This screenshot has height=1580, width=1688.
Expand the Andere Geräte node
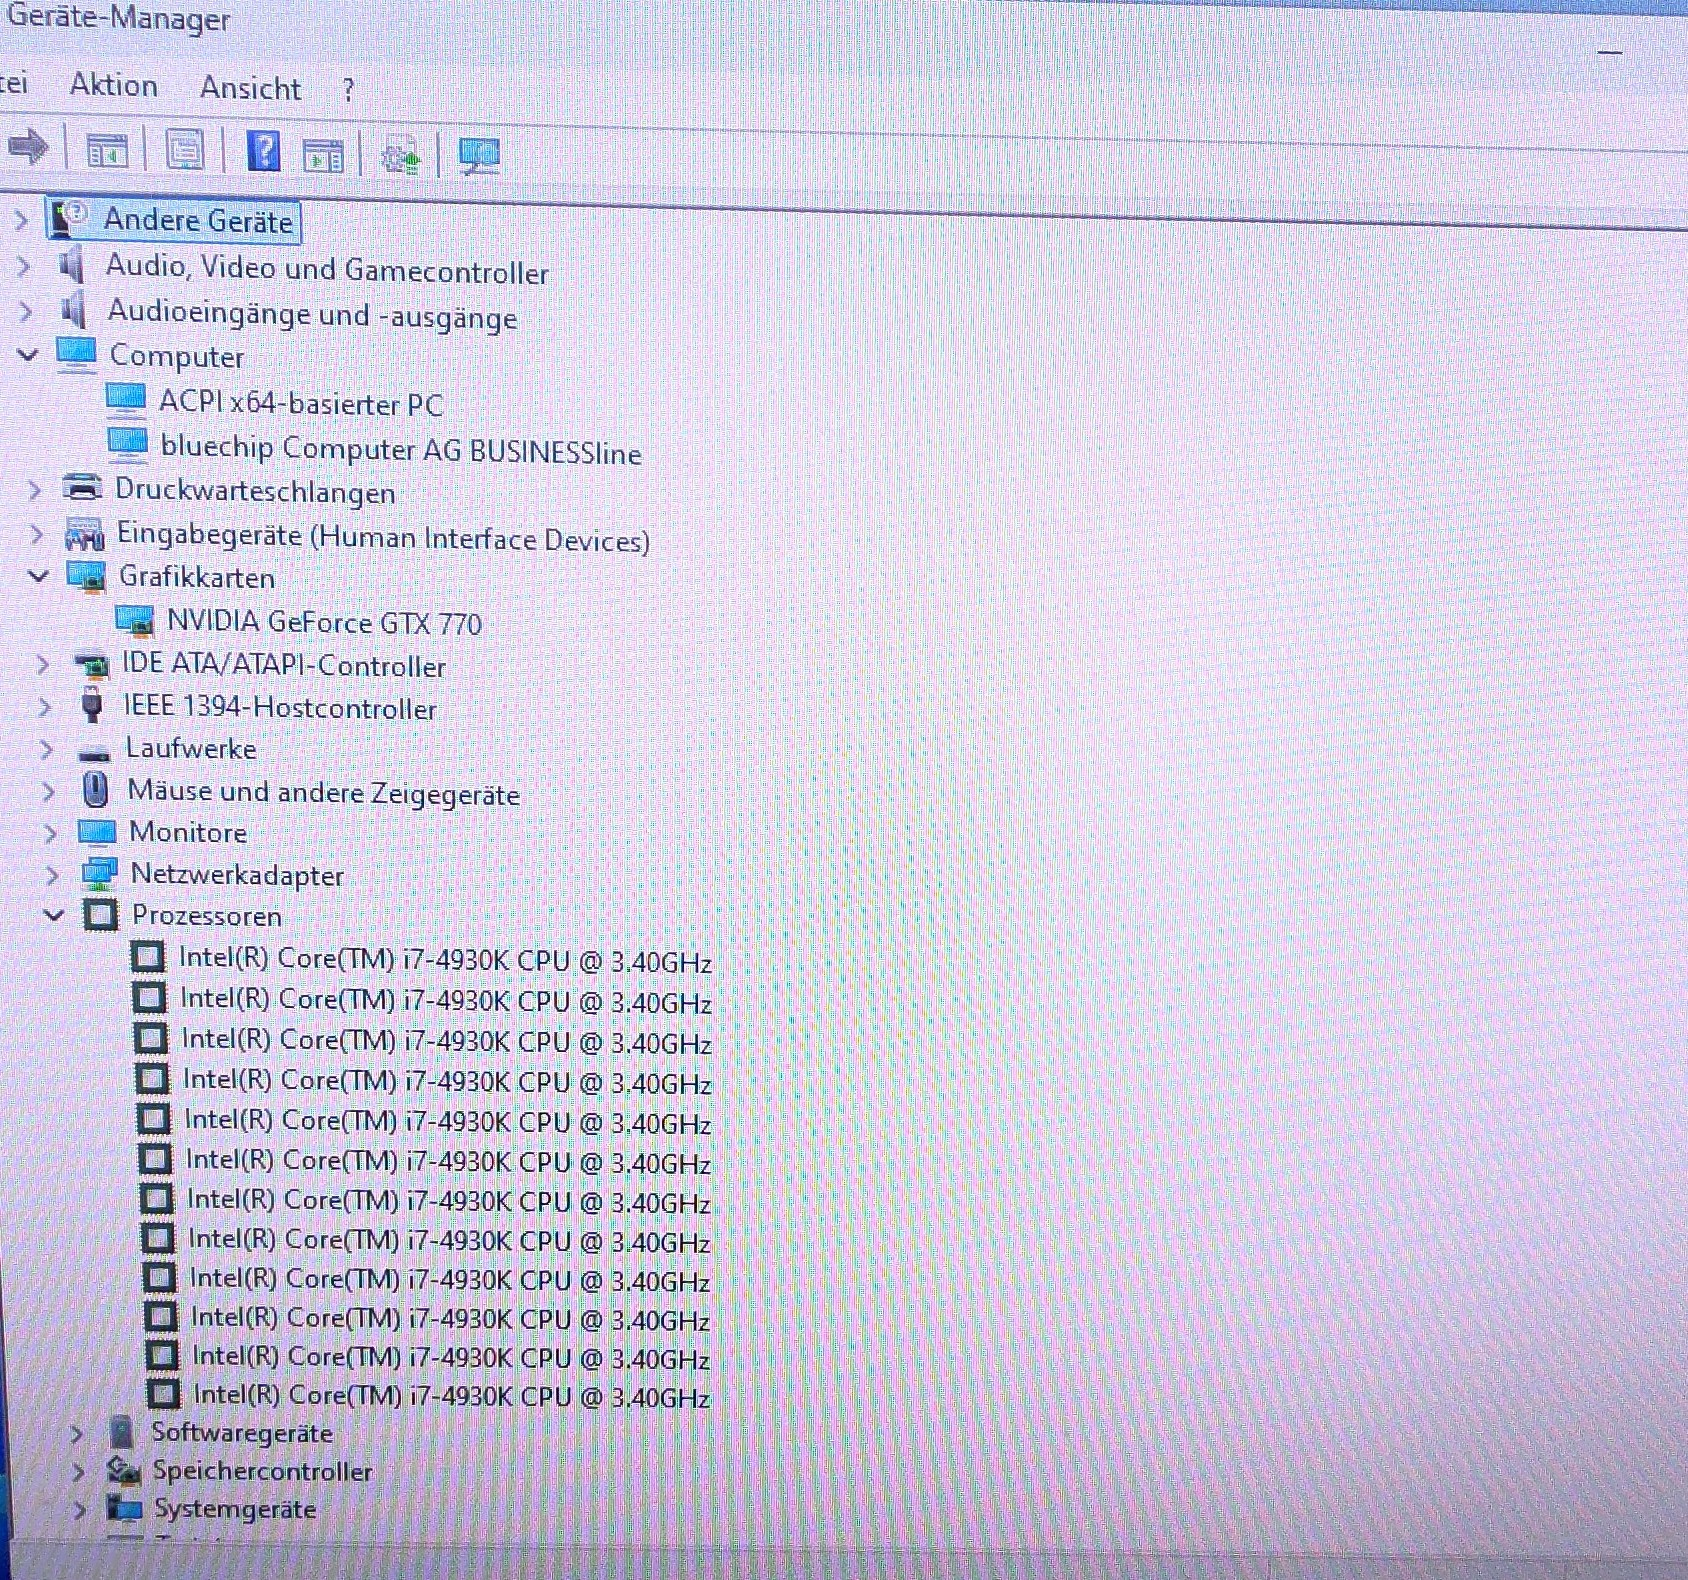pos(21,219)
